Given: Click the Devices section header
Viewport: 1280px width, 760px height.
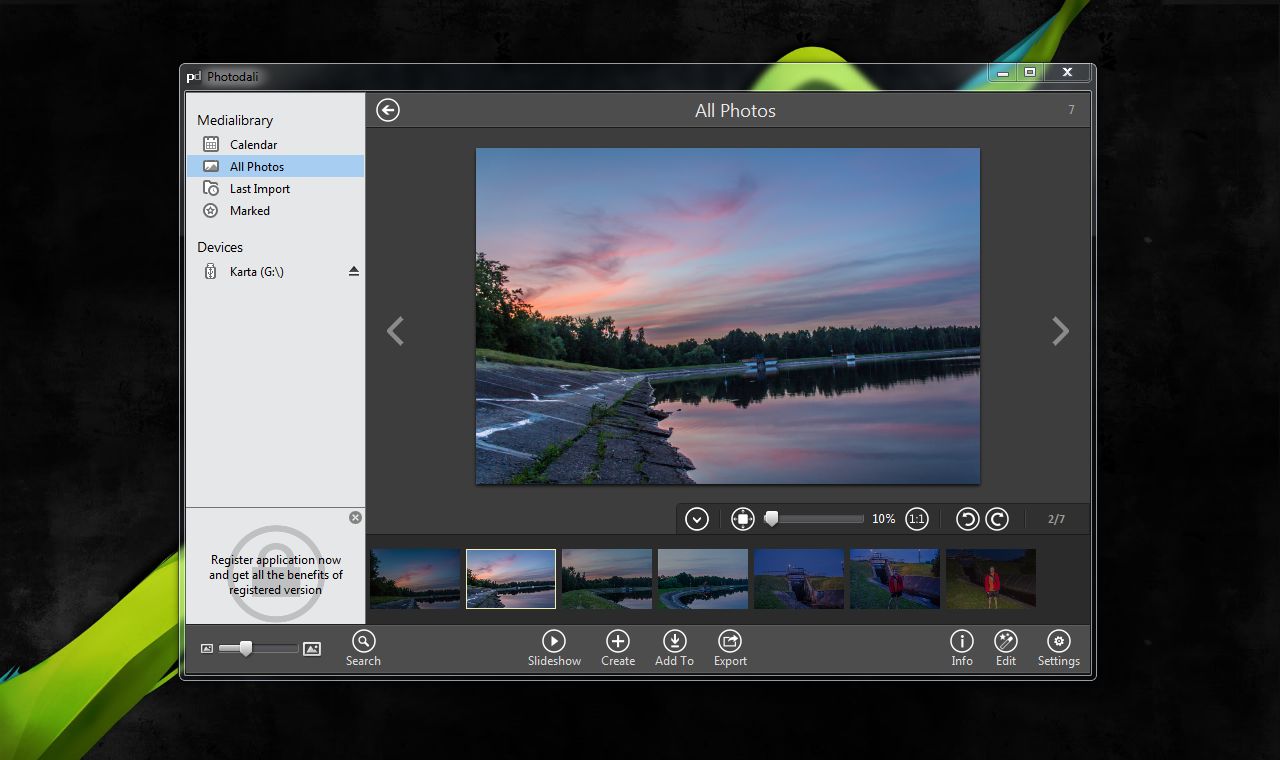Looking at the screenshot, I should [x=220, y=247].
